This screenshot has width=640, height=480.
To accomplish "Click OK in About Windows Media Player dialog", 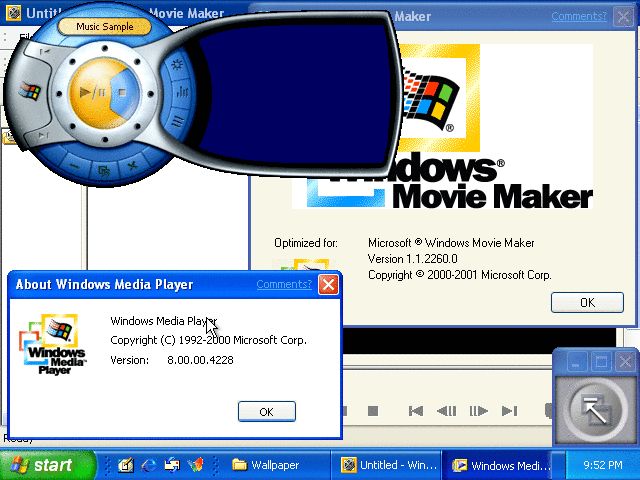I will [267, 411].
